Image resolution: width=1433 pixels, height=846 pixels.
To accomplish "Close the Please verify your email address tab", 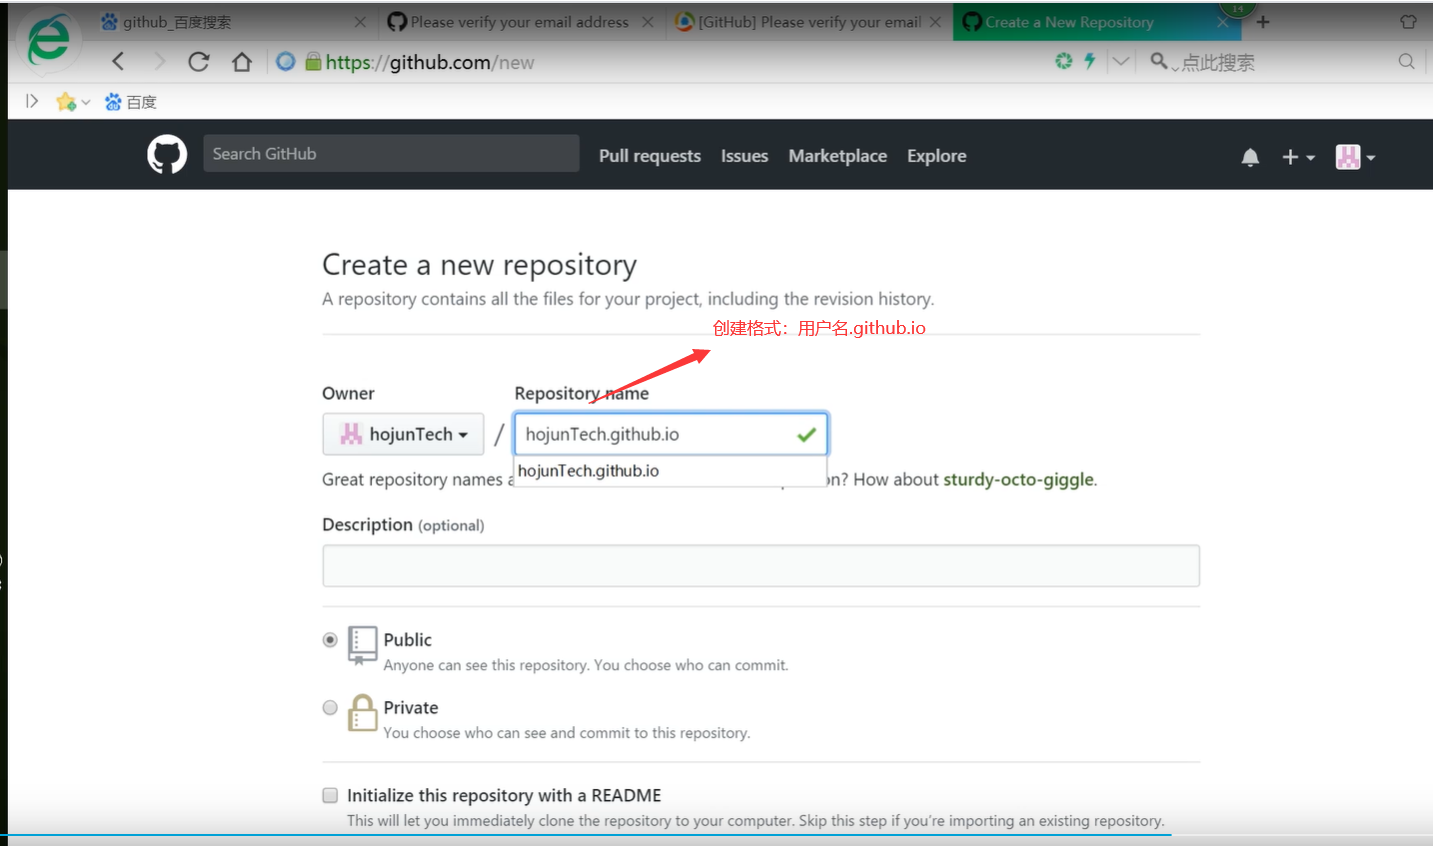I will point(648,22).
